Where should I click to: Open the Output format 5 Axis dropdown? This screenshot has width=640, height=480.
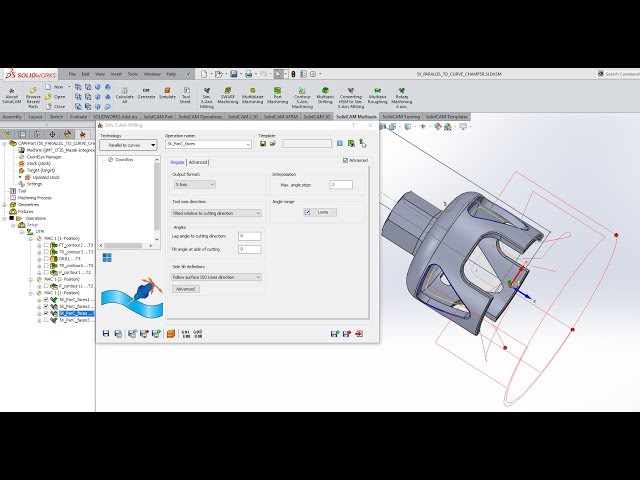(x=195, y=184)
